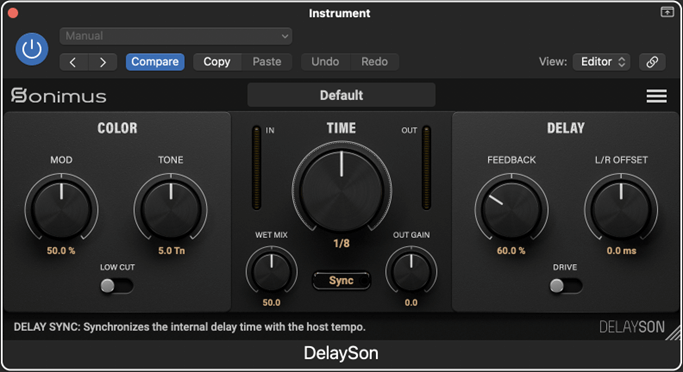Click the Sonimus logo
The image size is (683, 372).
58,95
